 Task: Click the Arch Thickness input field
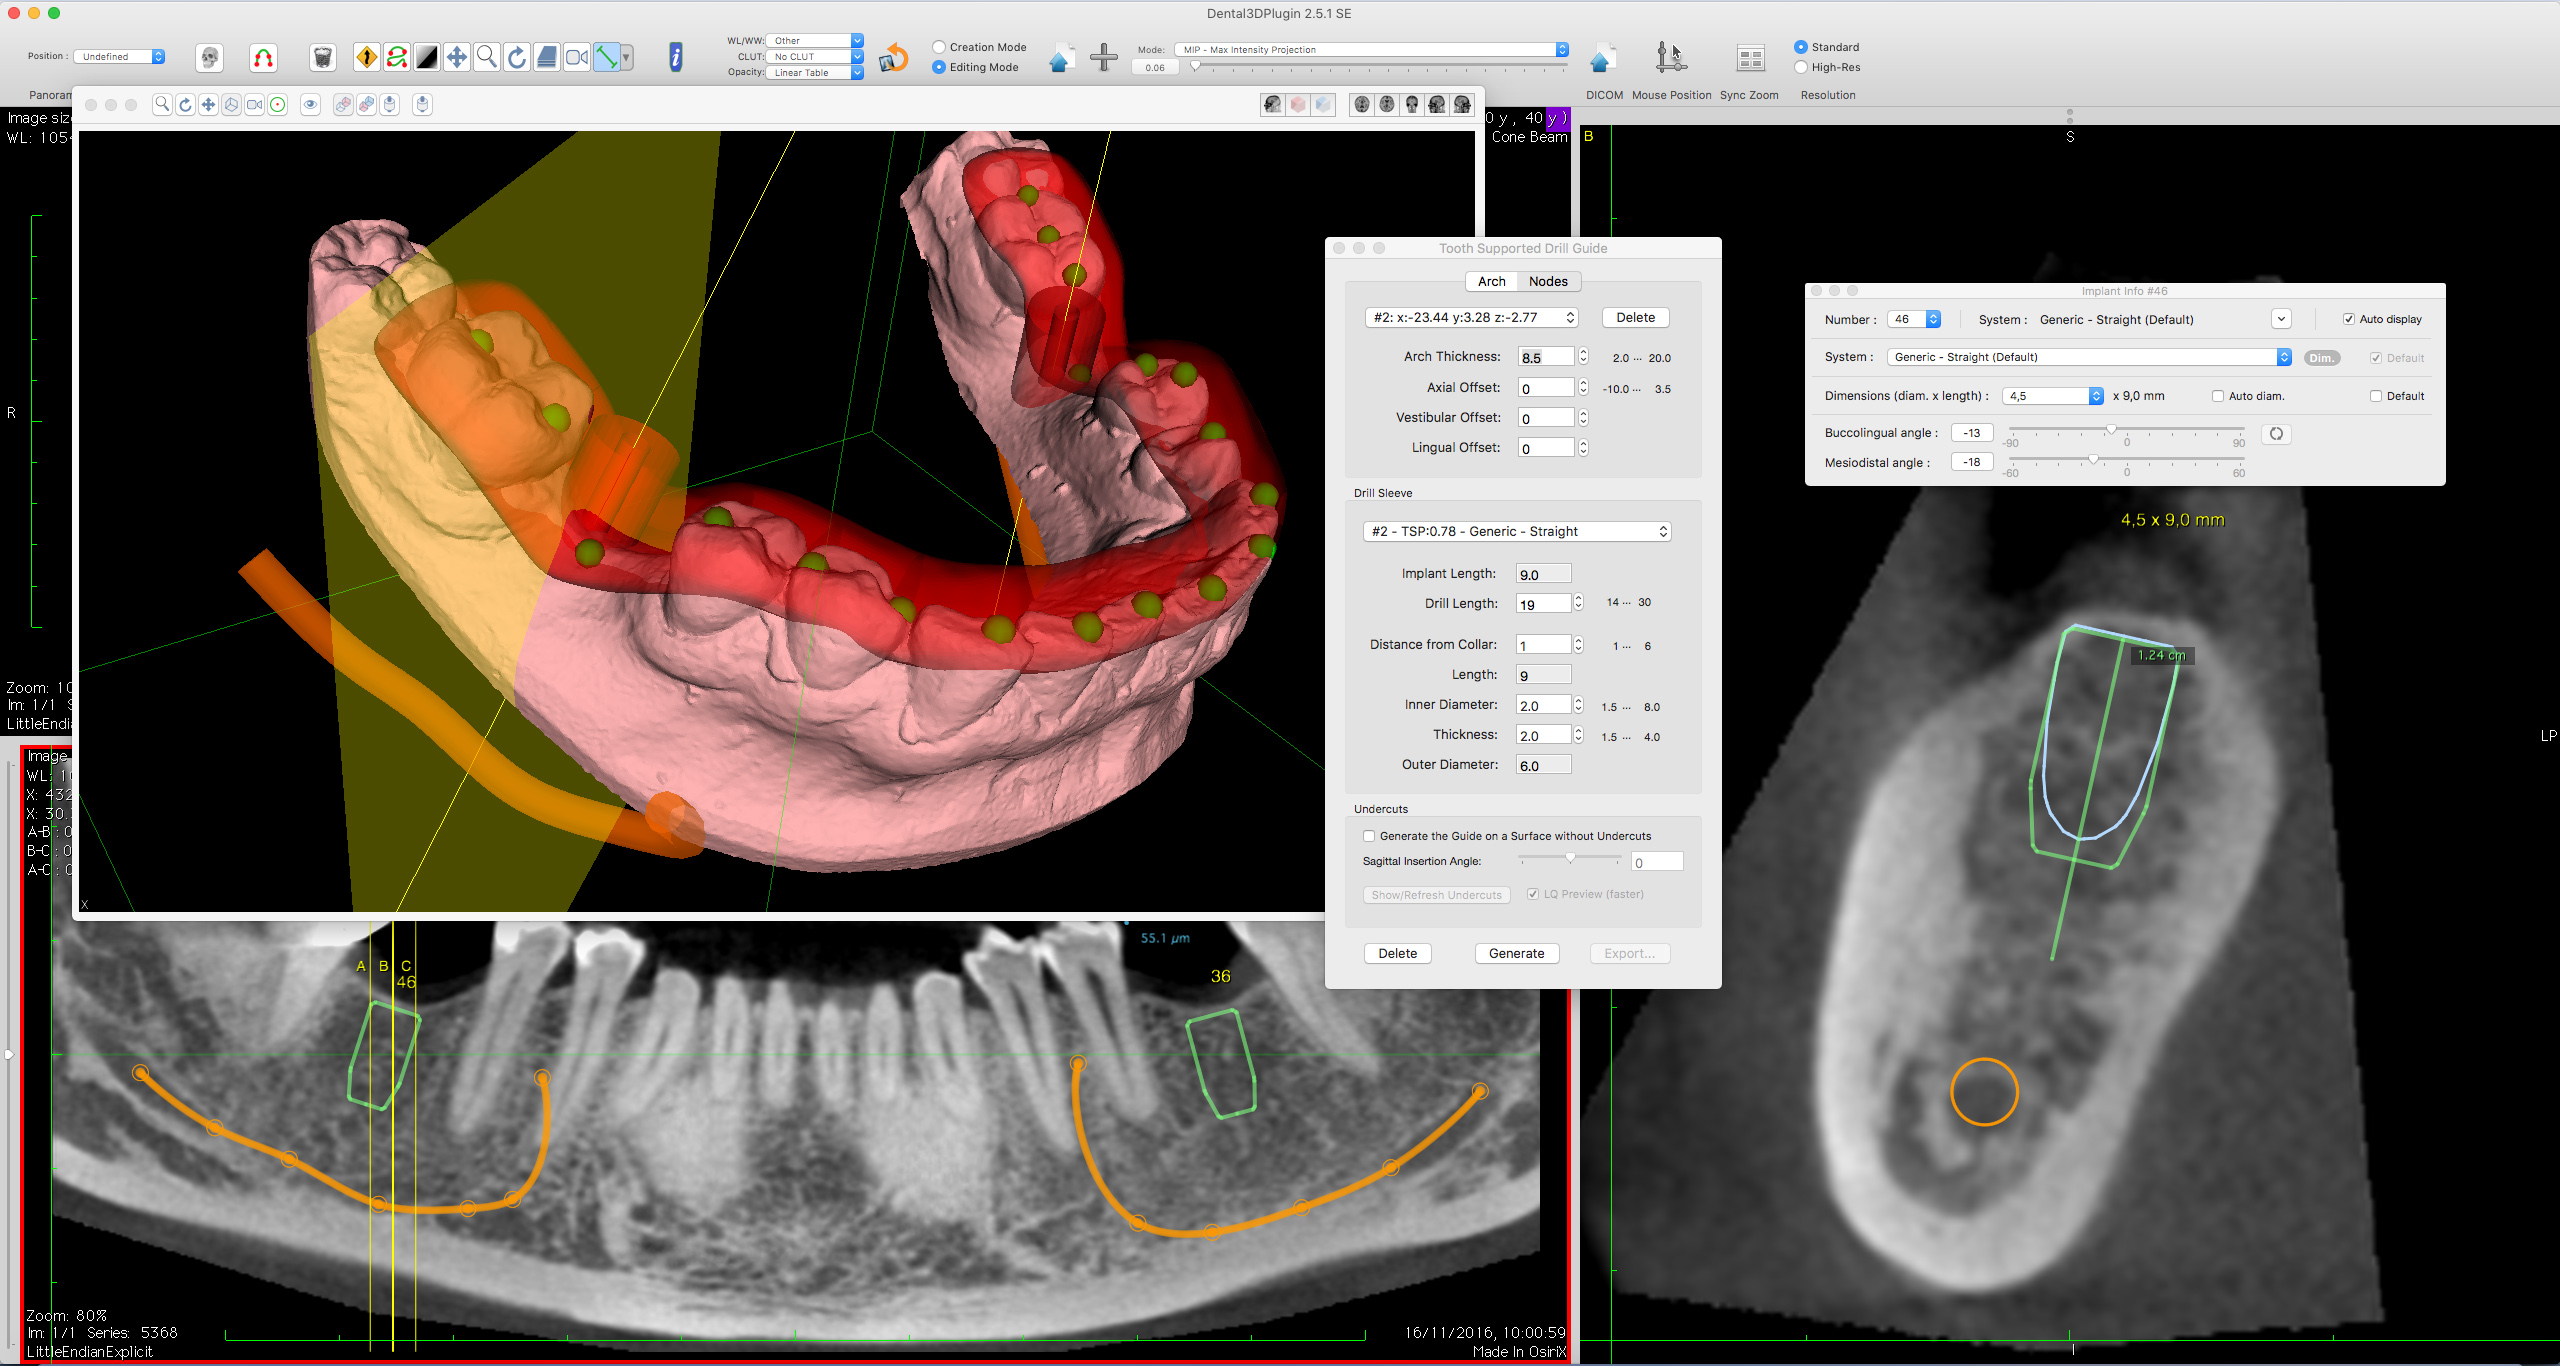1546,357
